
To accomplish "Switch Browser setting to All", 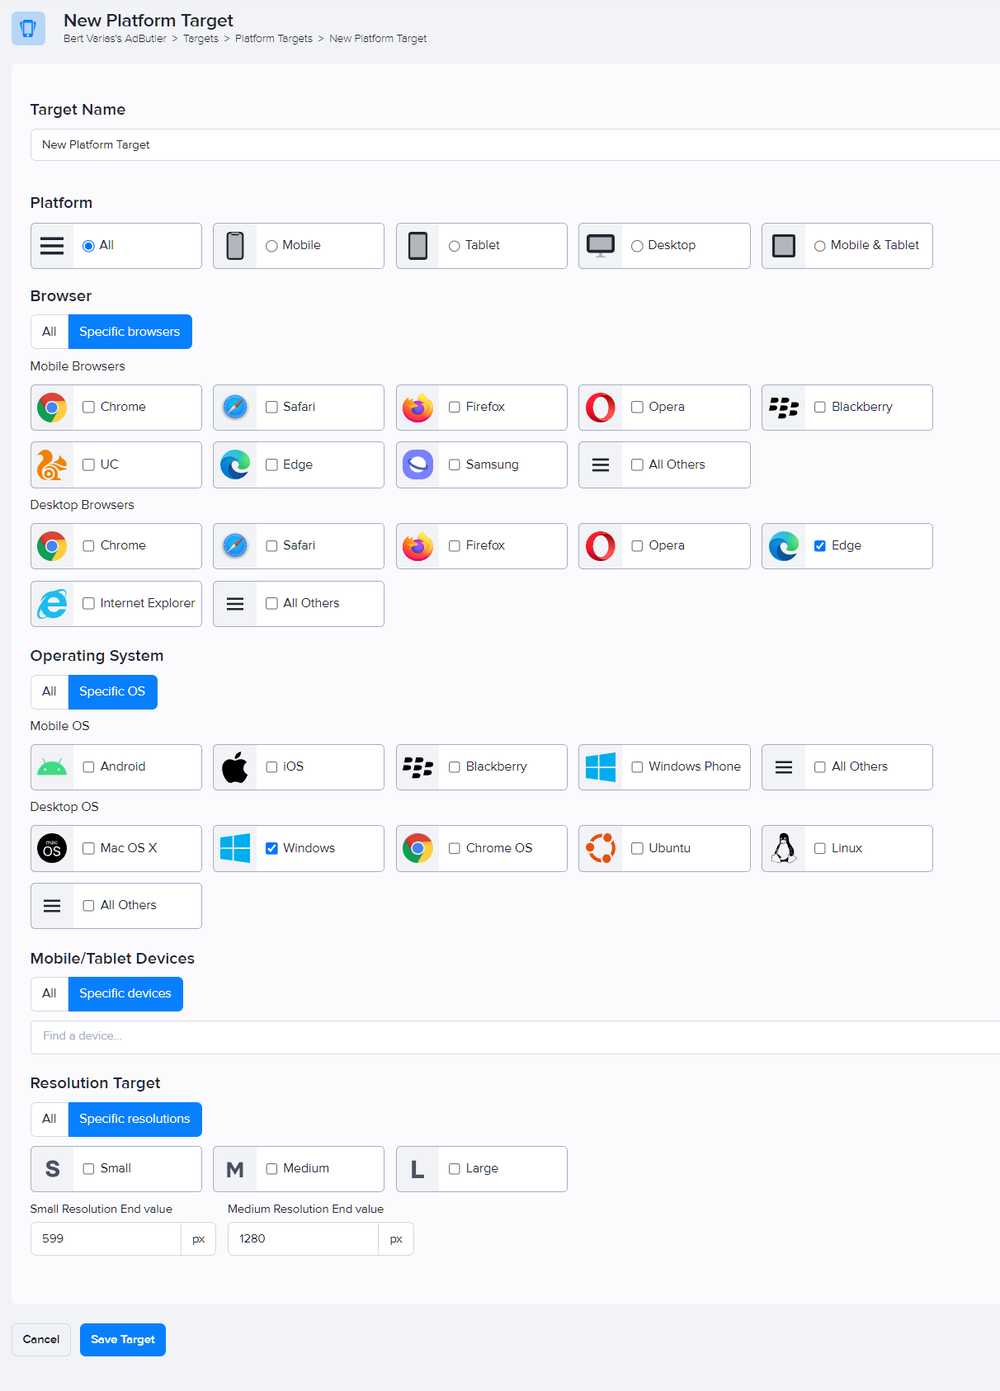I will pos(49,332).
